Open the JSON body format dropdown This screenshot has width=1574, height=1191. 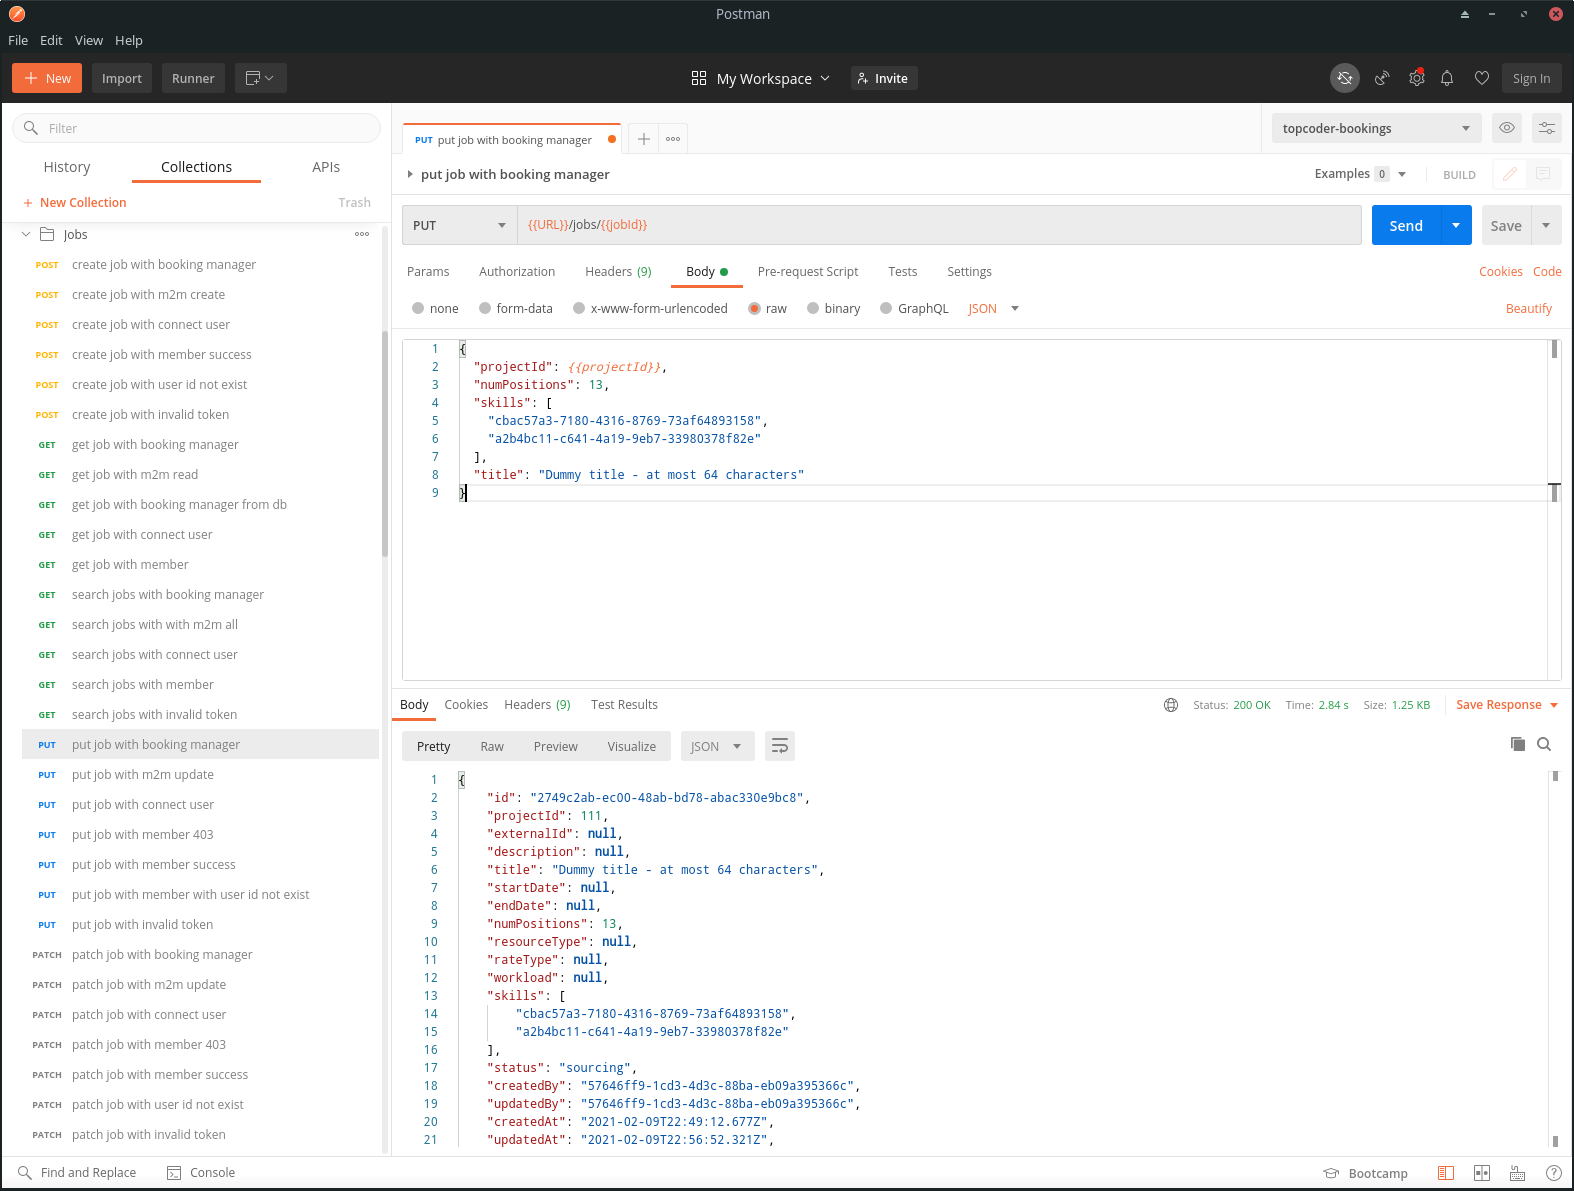(x=994, y=309)
